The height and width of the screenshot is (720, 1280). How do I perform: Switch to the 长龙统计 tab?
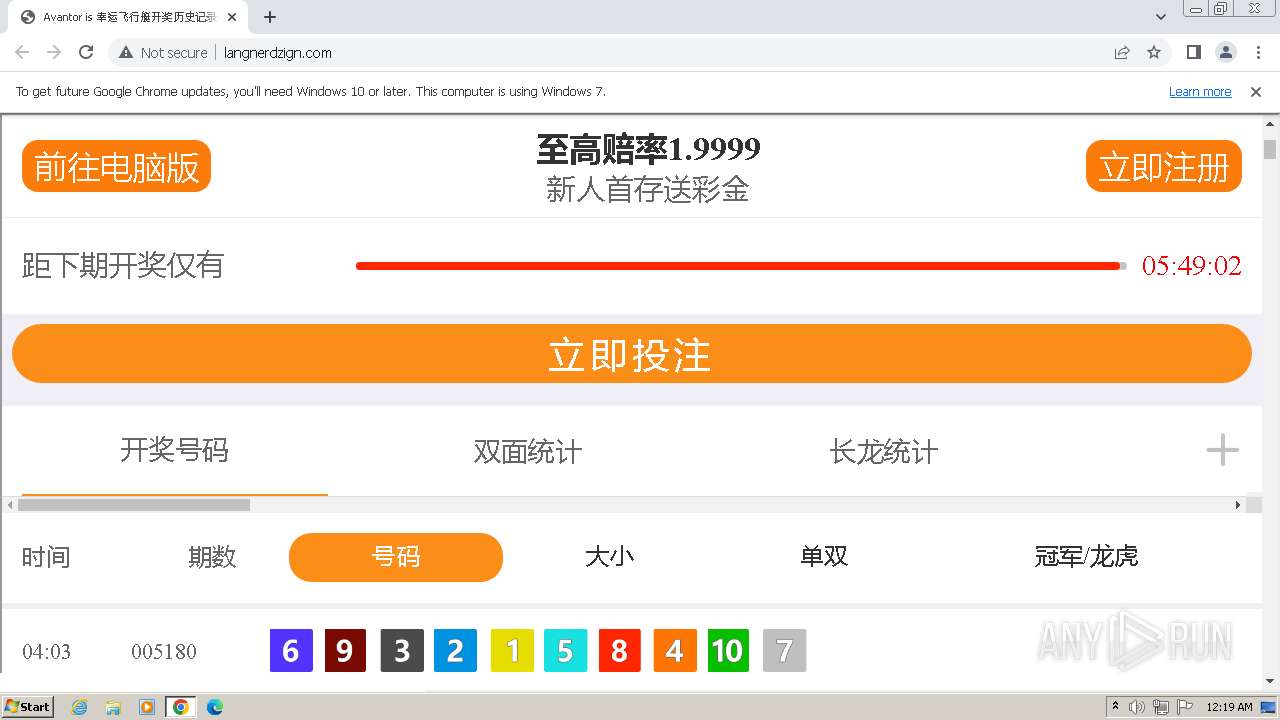883,451
